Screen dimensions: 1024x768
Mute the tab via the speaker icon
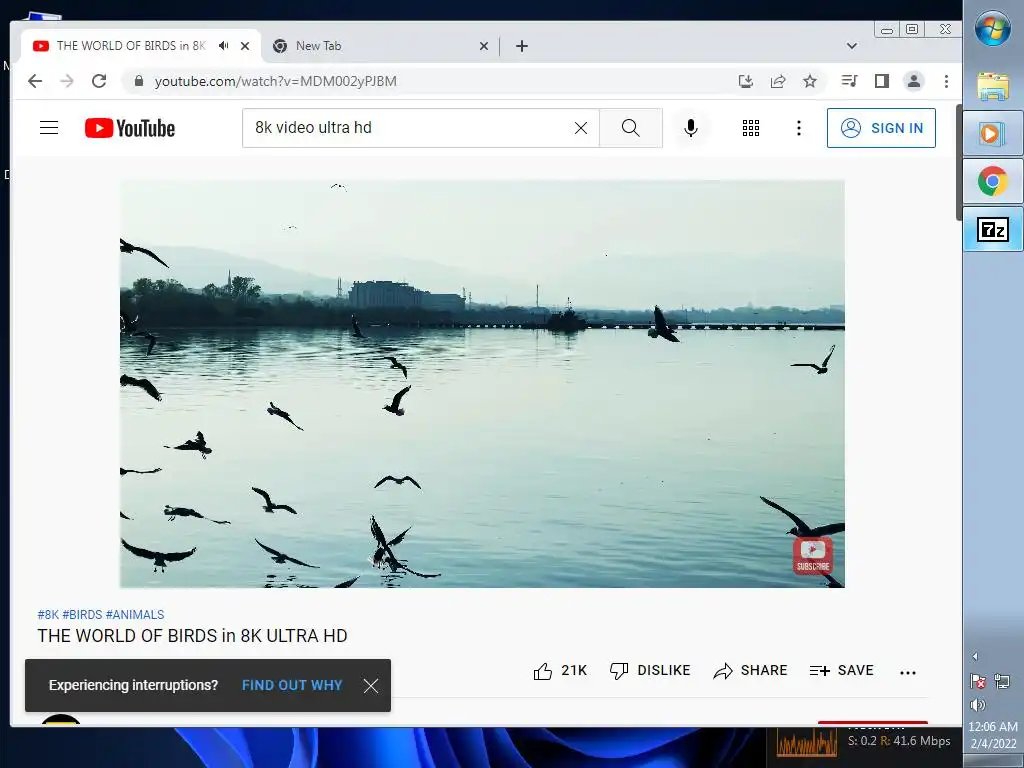pyautogui.click(x=223, y=46)
